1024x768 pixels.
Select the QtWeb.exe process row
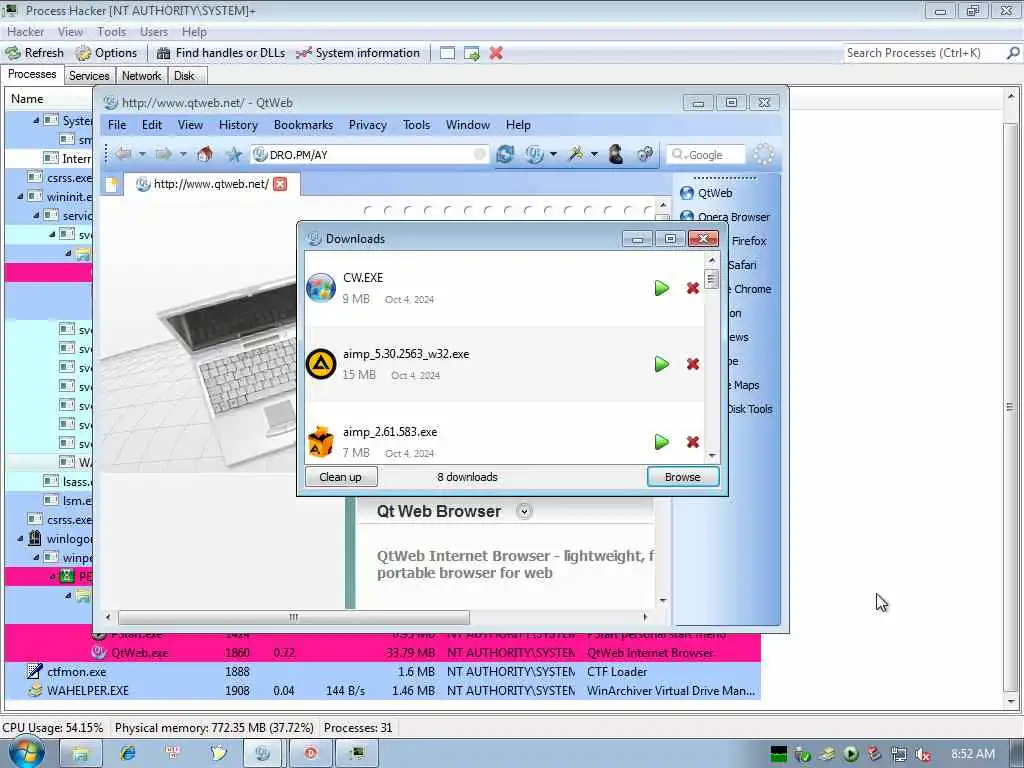[383, 652]
